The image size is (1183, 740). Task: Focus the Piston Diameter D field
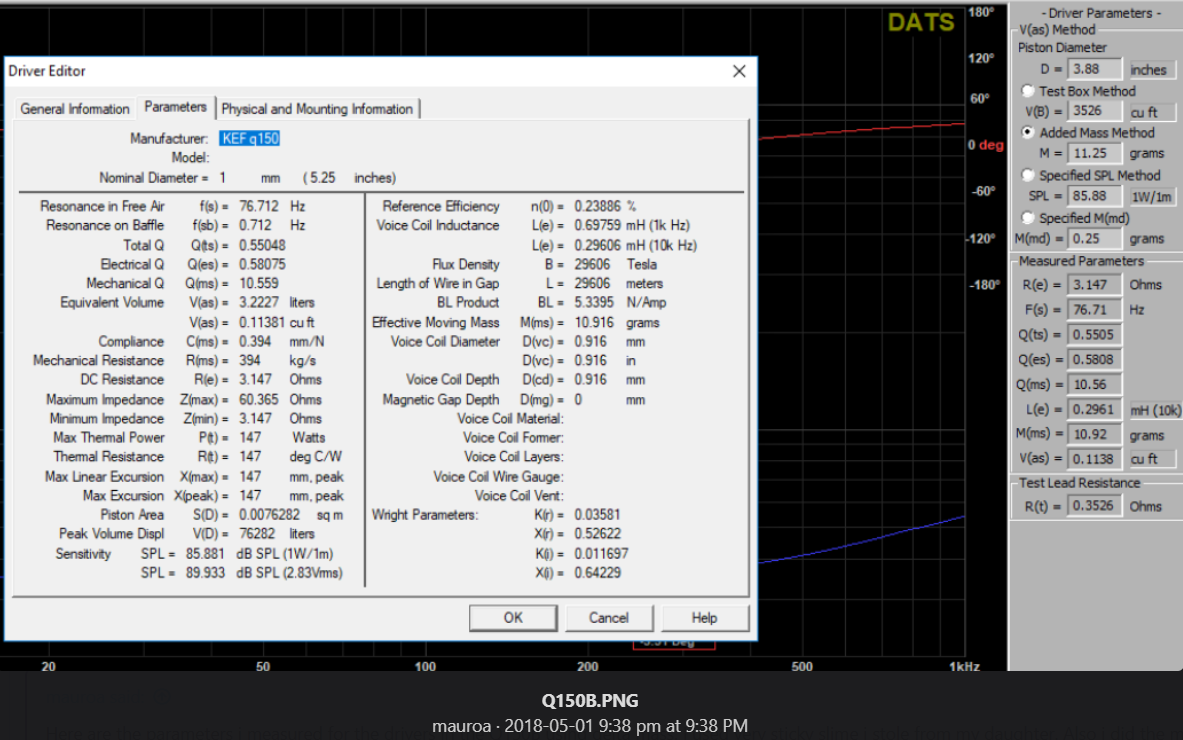click(x=1094, y=69)
